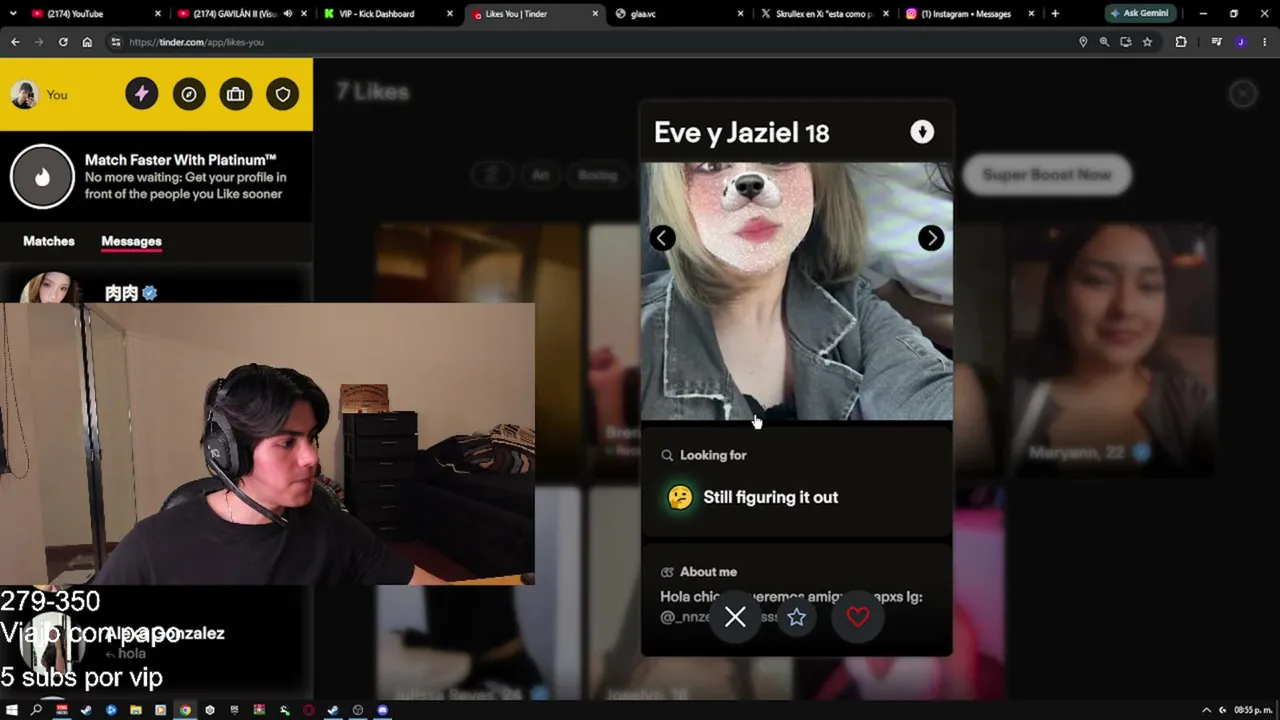
Task: Open File Explorer from the taskbar
Action: pyautogui.click(x=135, y=710)
